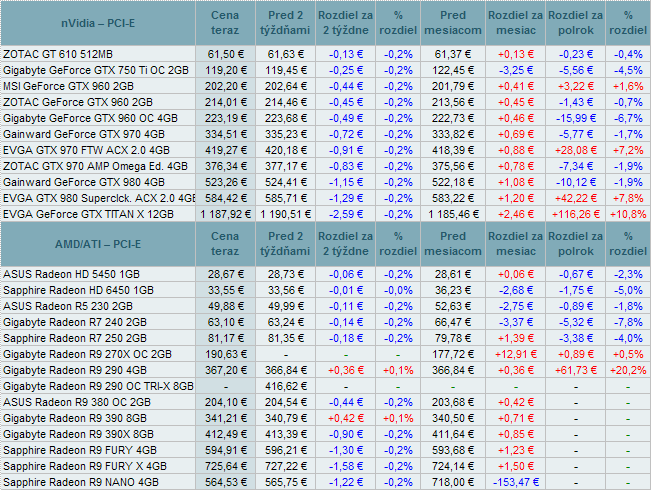The image size is (651, 490).
Task: Click ASUS Radeon HD 5450 1GB name
Action: [x=71, y=274]
